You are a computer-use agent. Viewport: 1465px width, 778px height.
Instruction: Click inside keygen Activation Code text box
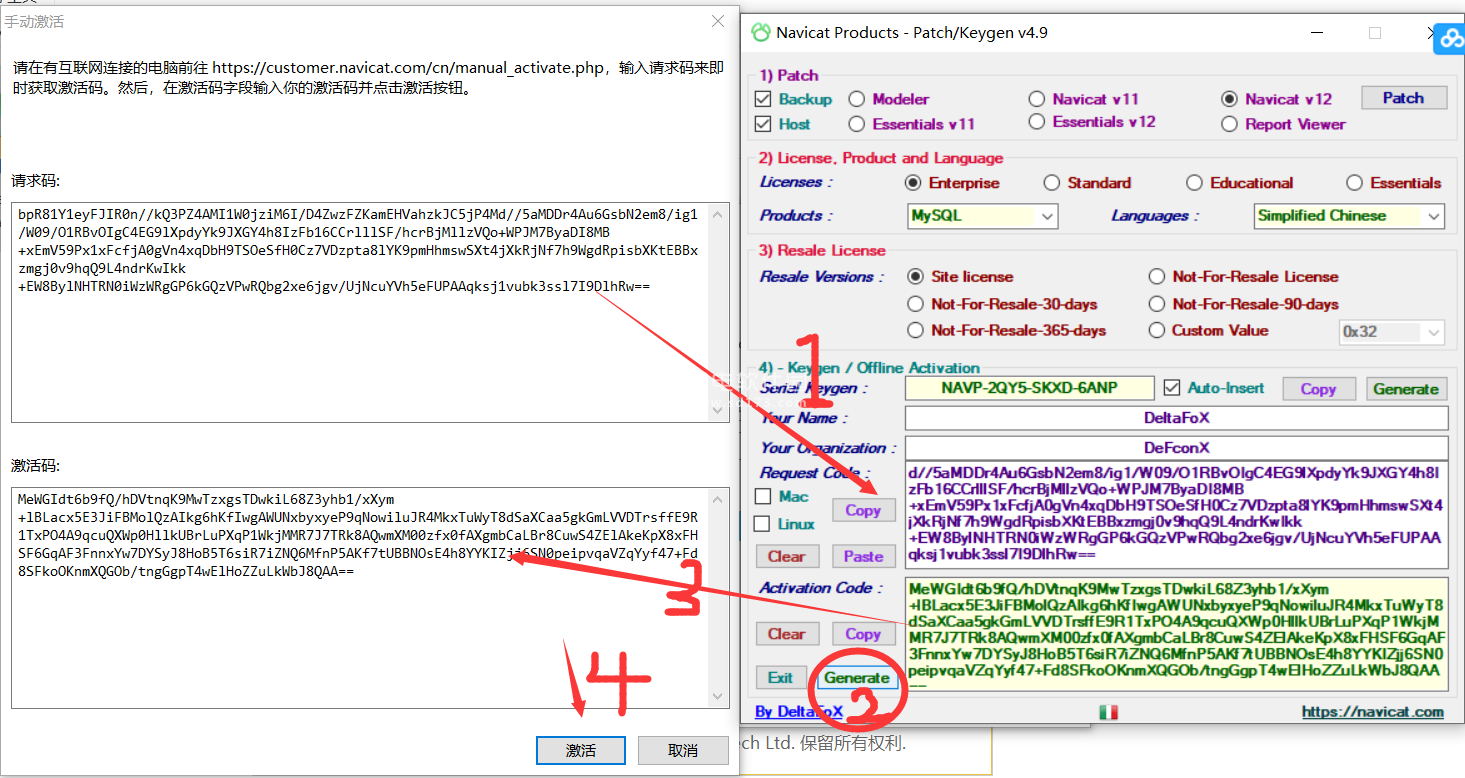1176,634
